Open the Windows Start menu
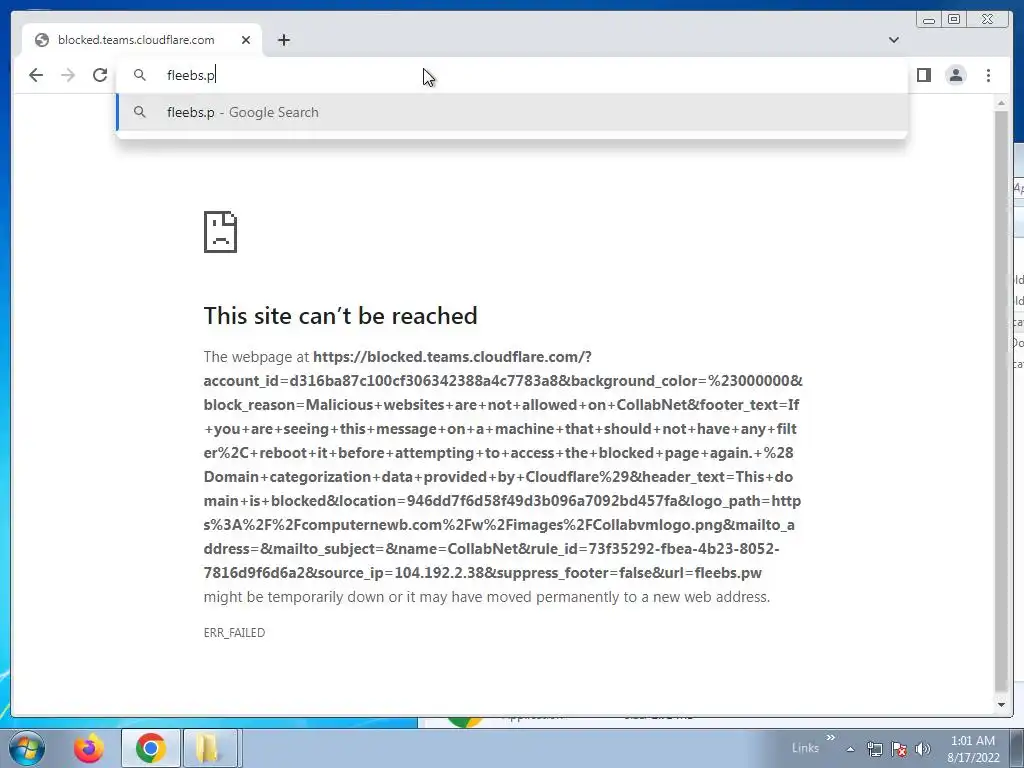The width and height of the screenshot is (1024, 768). pyautogui.click(x=27, y=748)
